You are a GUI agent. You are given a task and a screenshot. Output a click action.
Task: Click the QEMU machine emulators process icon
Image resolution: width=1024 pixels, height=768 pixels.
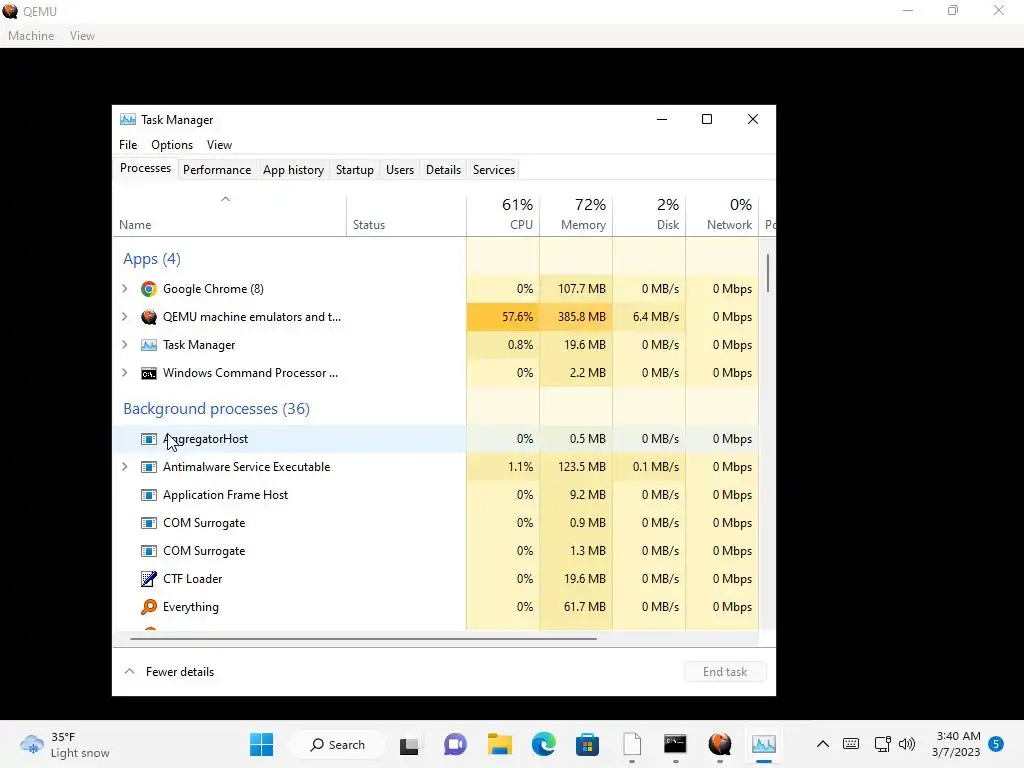[149, 317]
